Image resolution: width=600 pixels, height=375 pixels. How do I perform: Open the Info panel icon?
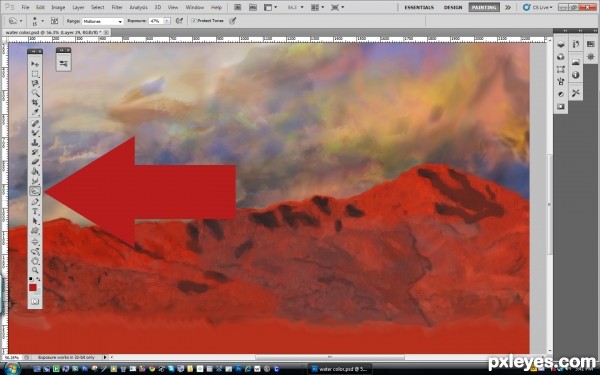(576, 75)
